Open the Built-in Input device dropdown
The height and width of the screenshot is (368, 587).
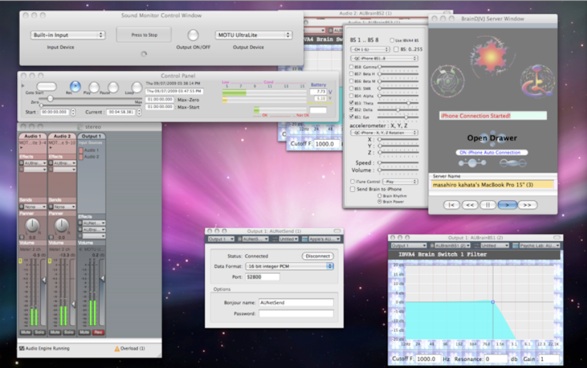click(x=67, y=35)
